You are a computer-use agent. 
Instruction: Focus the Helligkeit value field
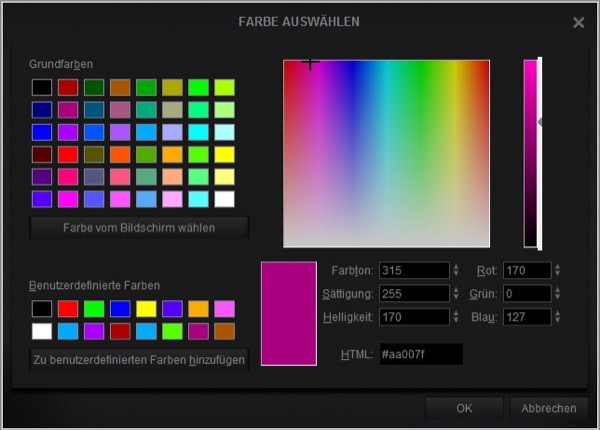pyautogui.click(x=414, y=317)
